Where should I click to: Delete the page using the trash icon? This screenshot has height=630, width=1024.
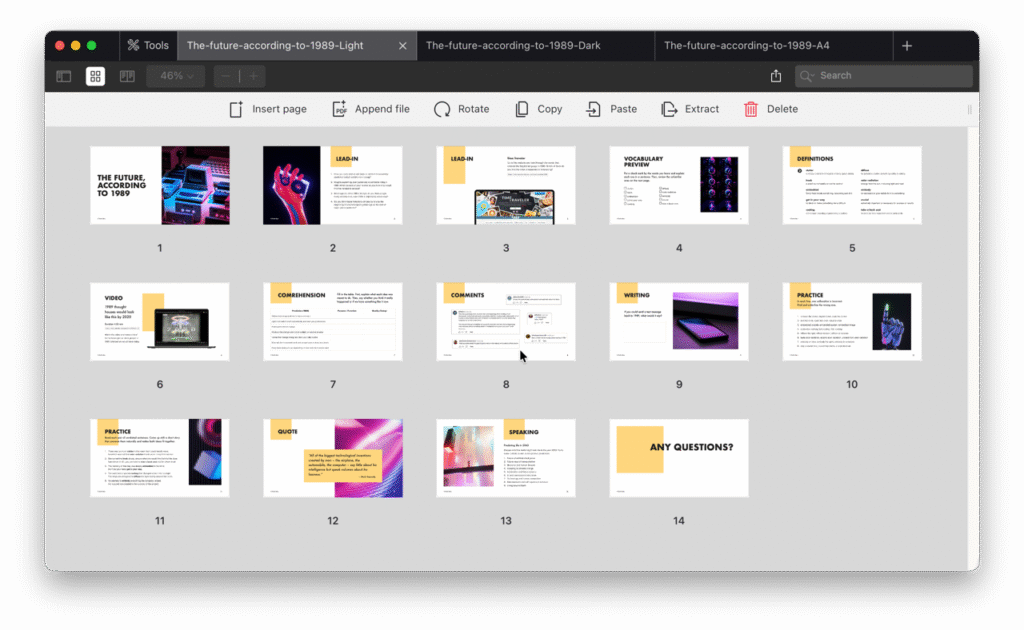[751, 109]
